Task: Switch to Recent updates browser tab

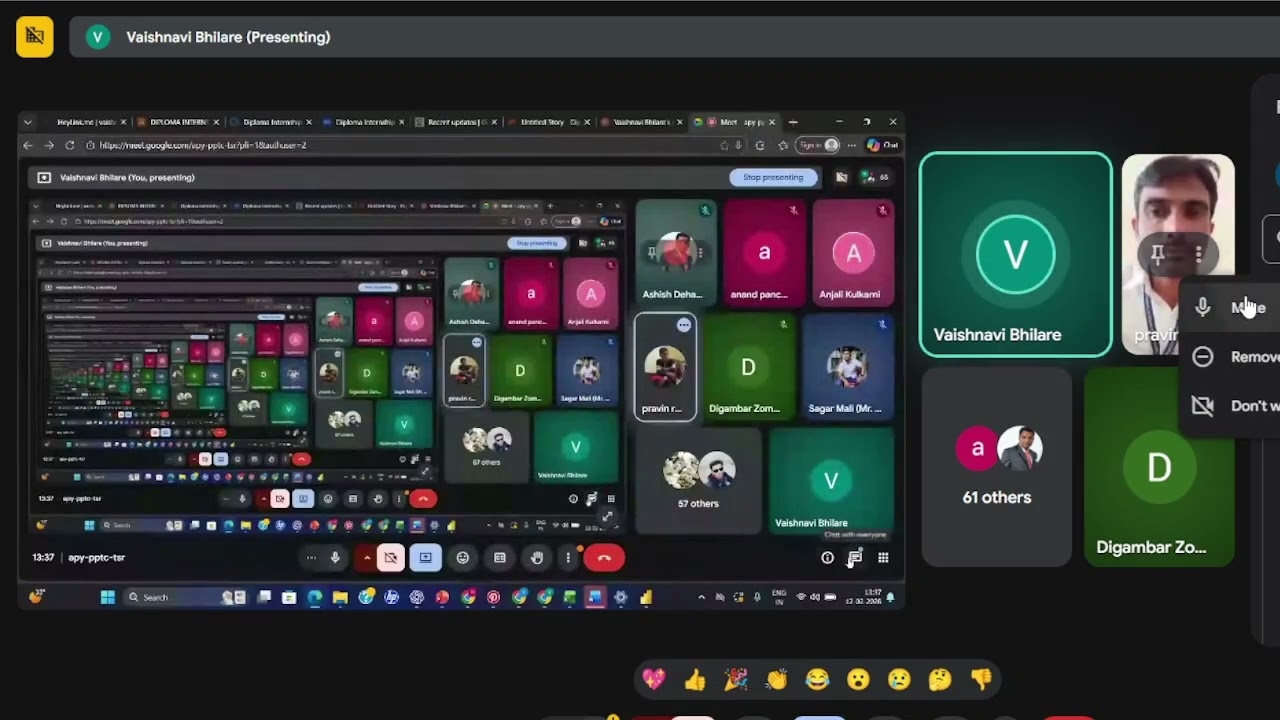Action: tap(456, 122)
